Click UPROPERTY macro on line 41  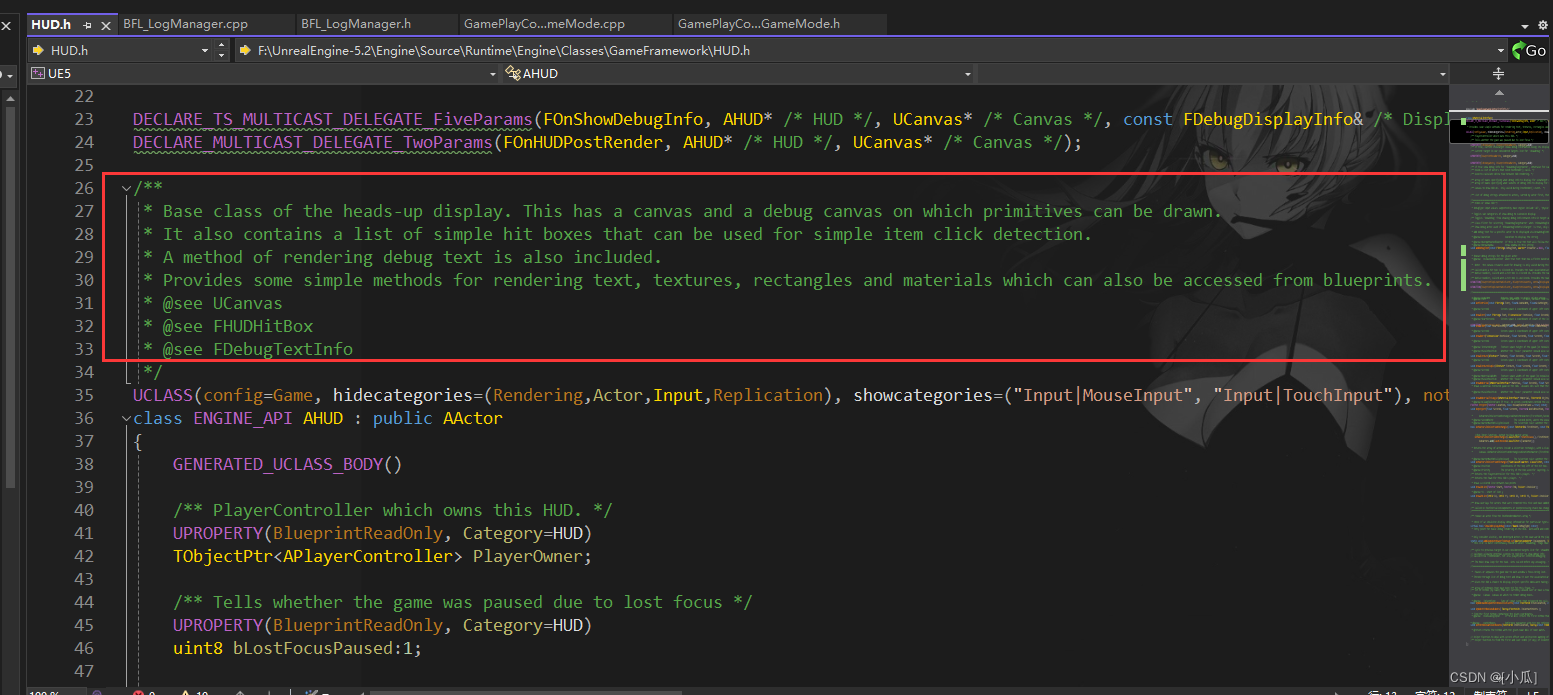tap(217, 533)
